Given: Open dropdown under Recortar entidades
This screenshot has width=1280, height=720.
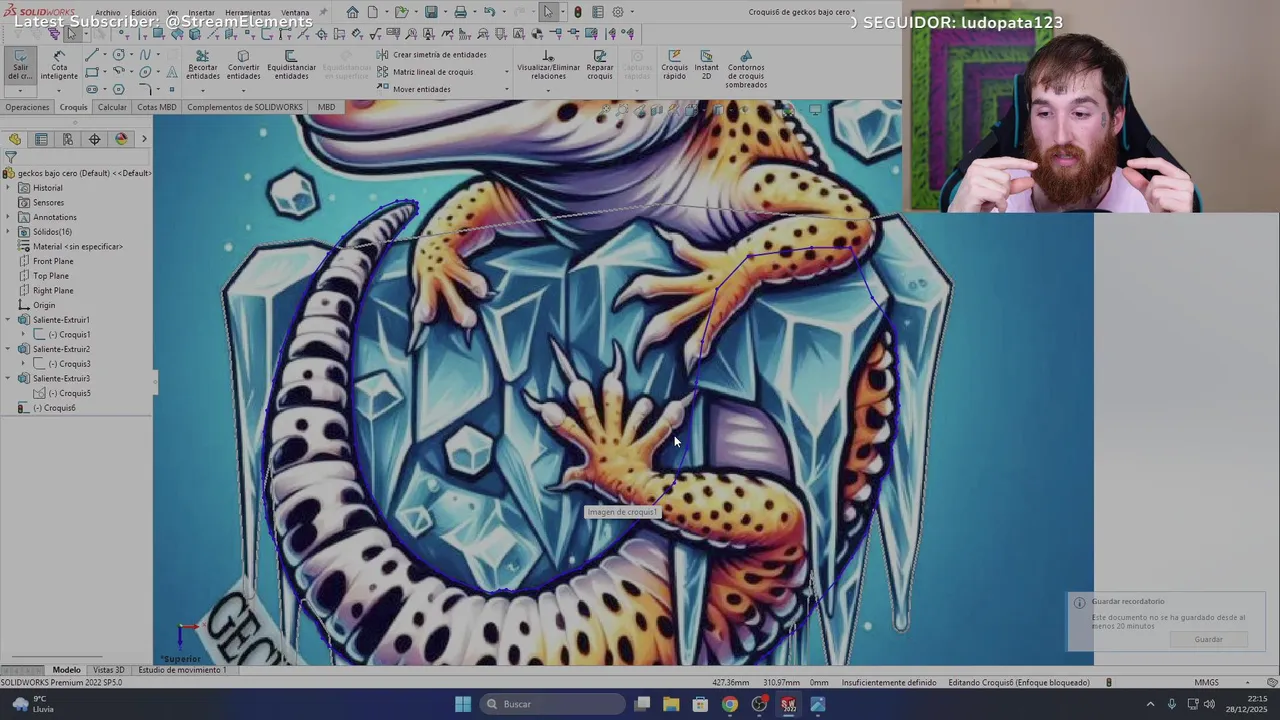Looking at the screenshot, I should 203,90.
